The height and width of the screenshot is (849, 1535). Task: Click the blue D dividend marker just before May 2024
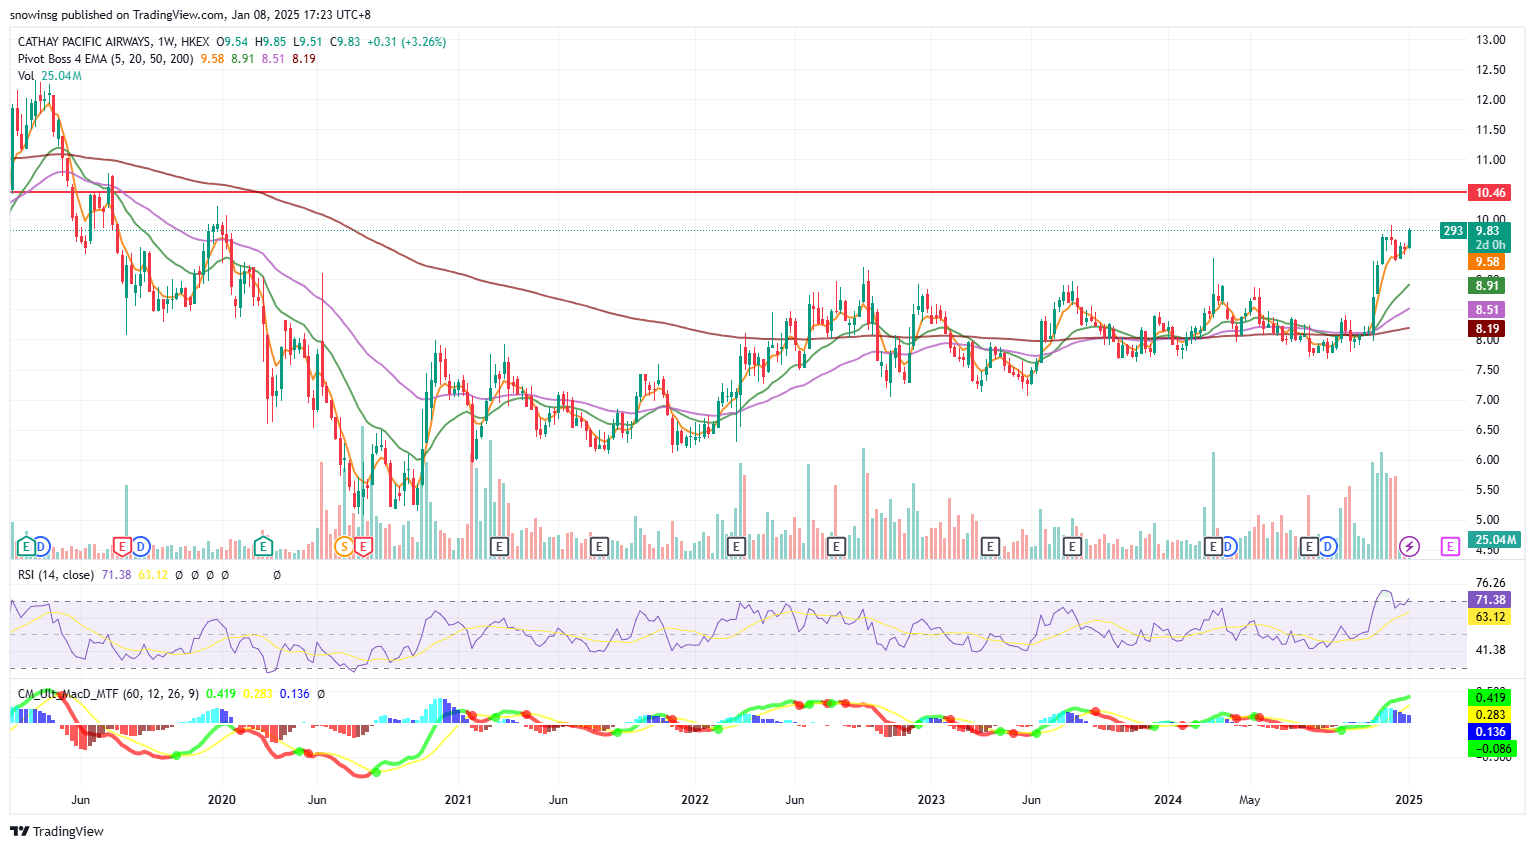[x=1228, y=546]
